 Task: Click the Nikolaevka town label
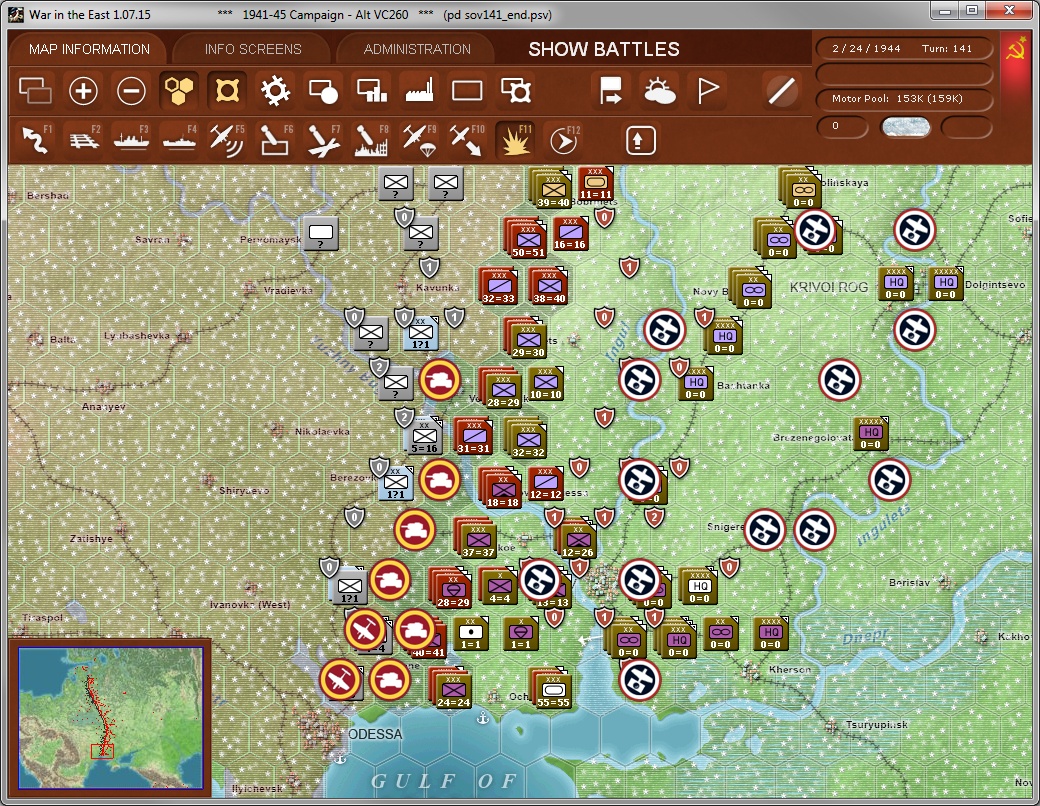pos(322,431)
